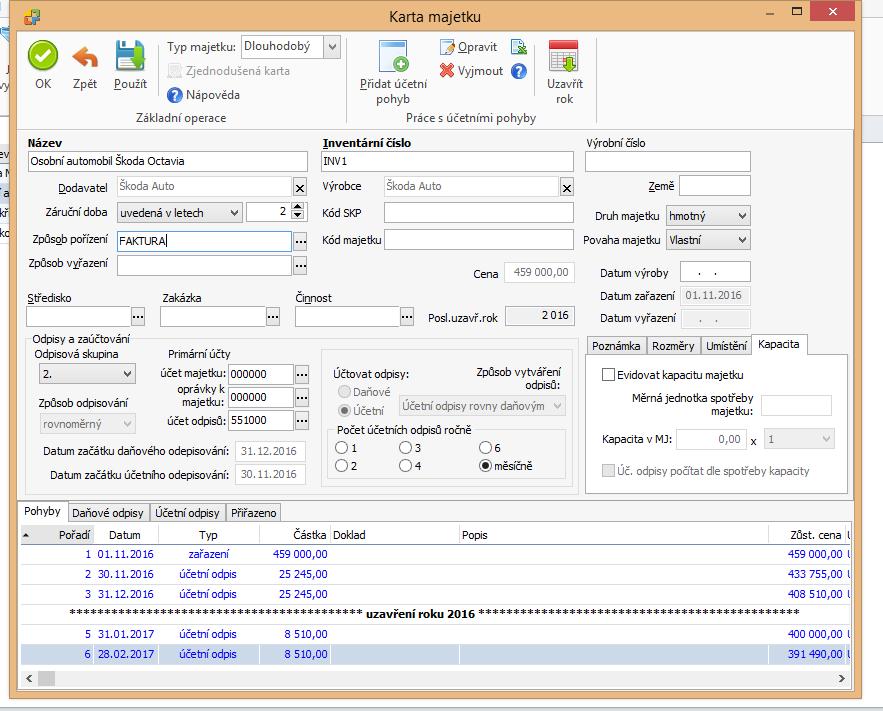Open Nápověda help in Základní operace
The image size is (883, 711).
coord(203,95)
